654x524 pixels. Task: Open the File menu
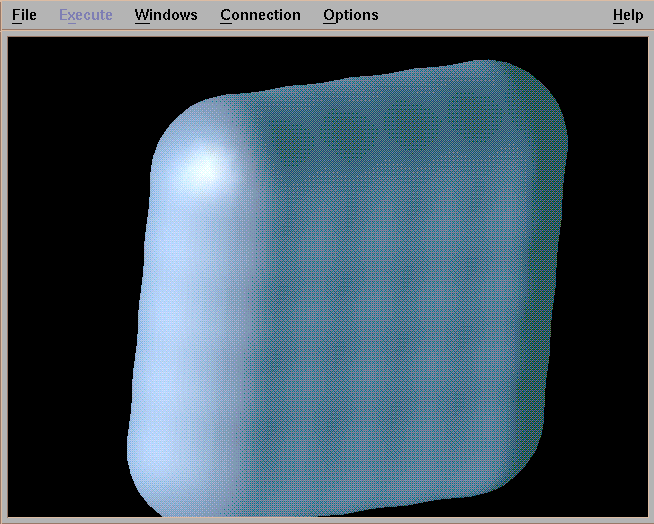tap(24, 15)
